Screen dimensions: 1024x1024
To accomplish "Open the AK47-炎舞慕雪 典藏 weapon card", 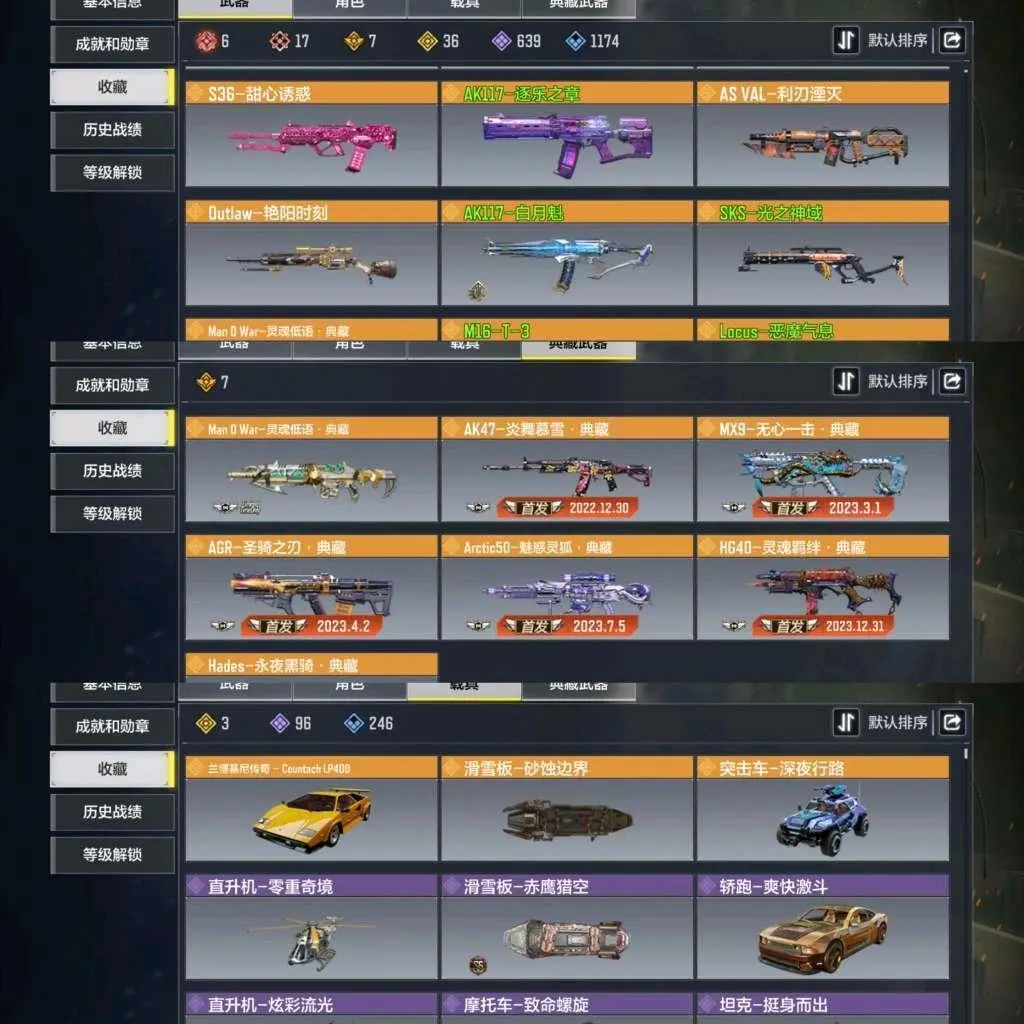I will 567,469.
